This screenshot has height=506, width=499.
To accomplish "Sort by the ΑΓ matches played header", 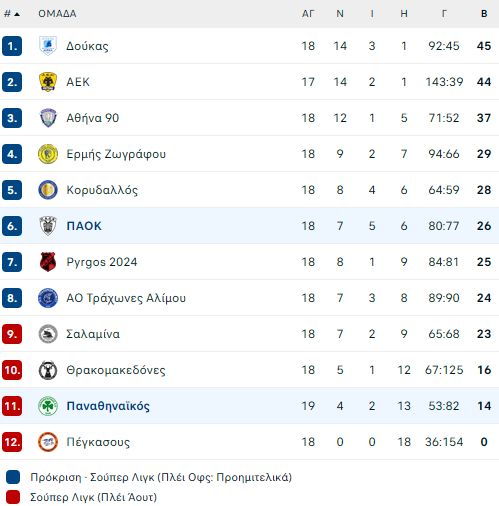I will (308, 14).
